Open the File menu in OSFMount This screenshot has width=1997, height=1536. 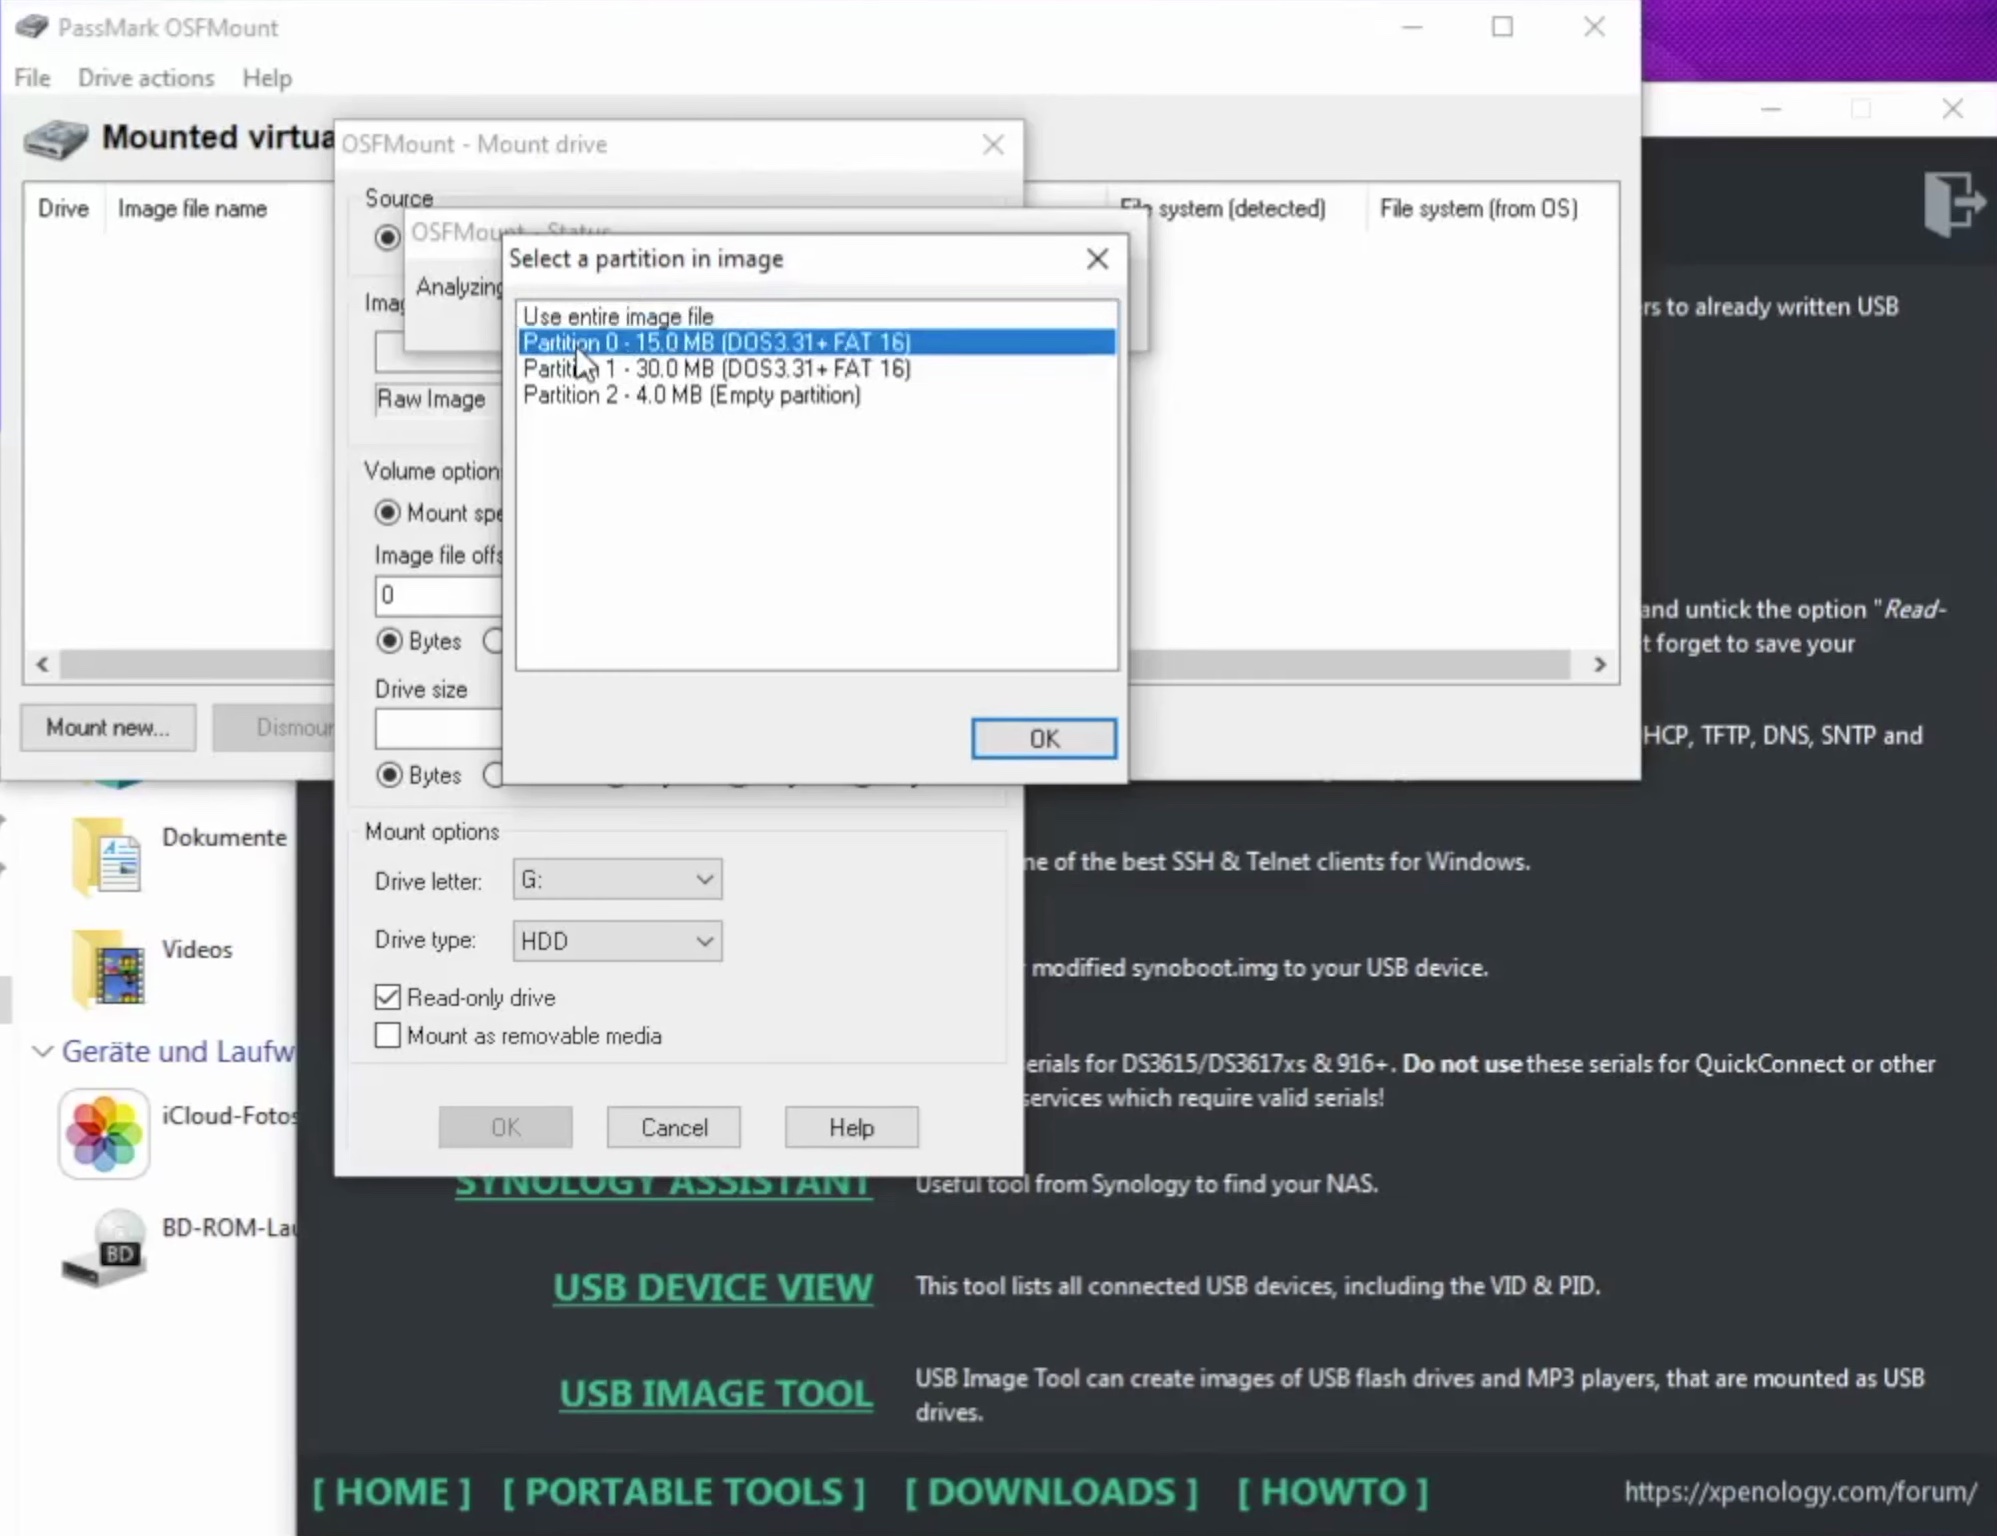pos(32,78)
